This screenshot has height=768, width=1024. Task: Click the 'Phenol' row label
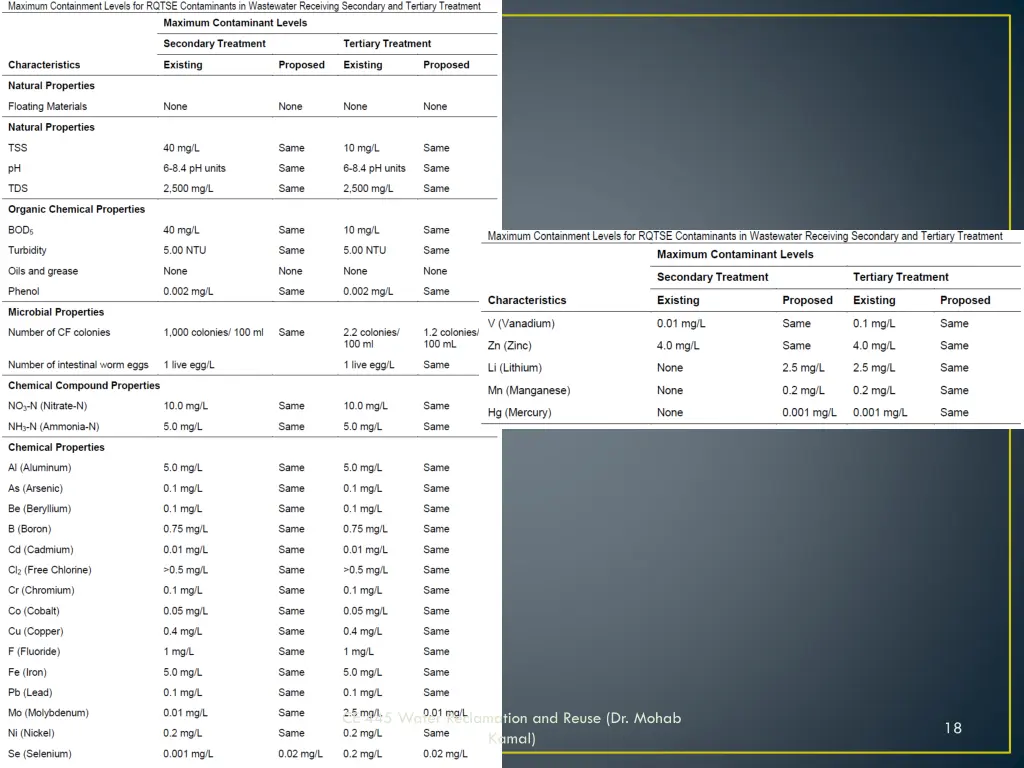click(24, 291)
